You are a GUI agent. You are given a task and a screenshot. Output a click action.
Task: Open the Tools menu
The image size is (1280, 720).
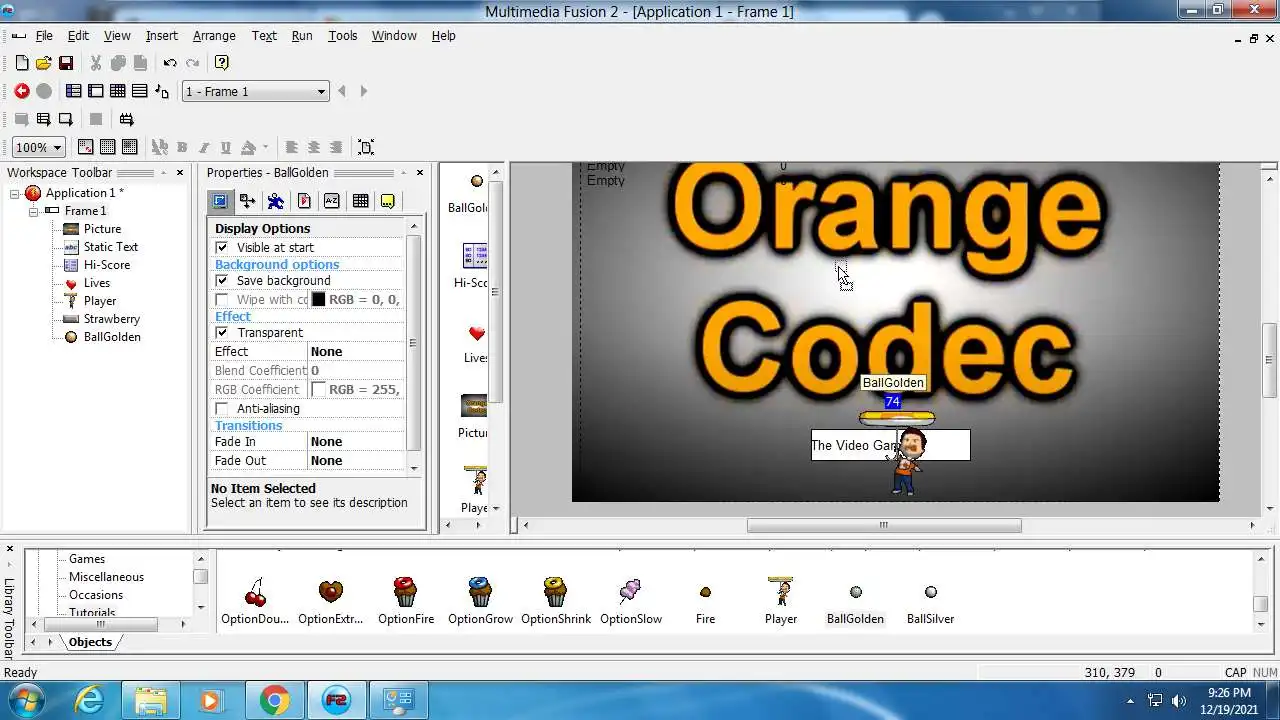[x=342, y=35]
